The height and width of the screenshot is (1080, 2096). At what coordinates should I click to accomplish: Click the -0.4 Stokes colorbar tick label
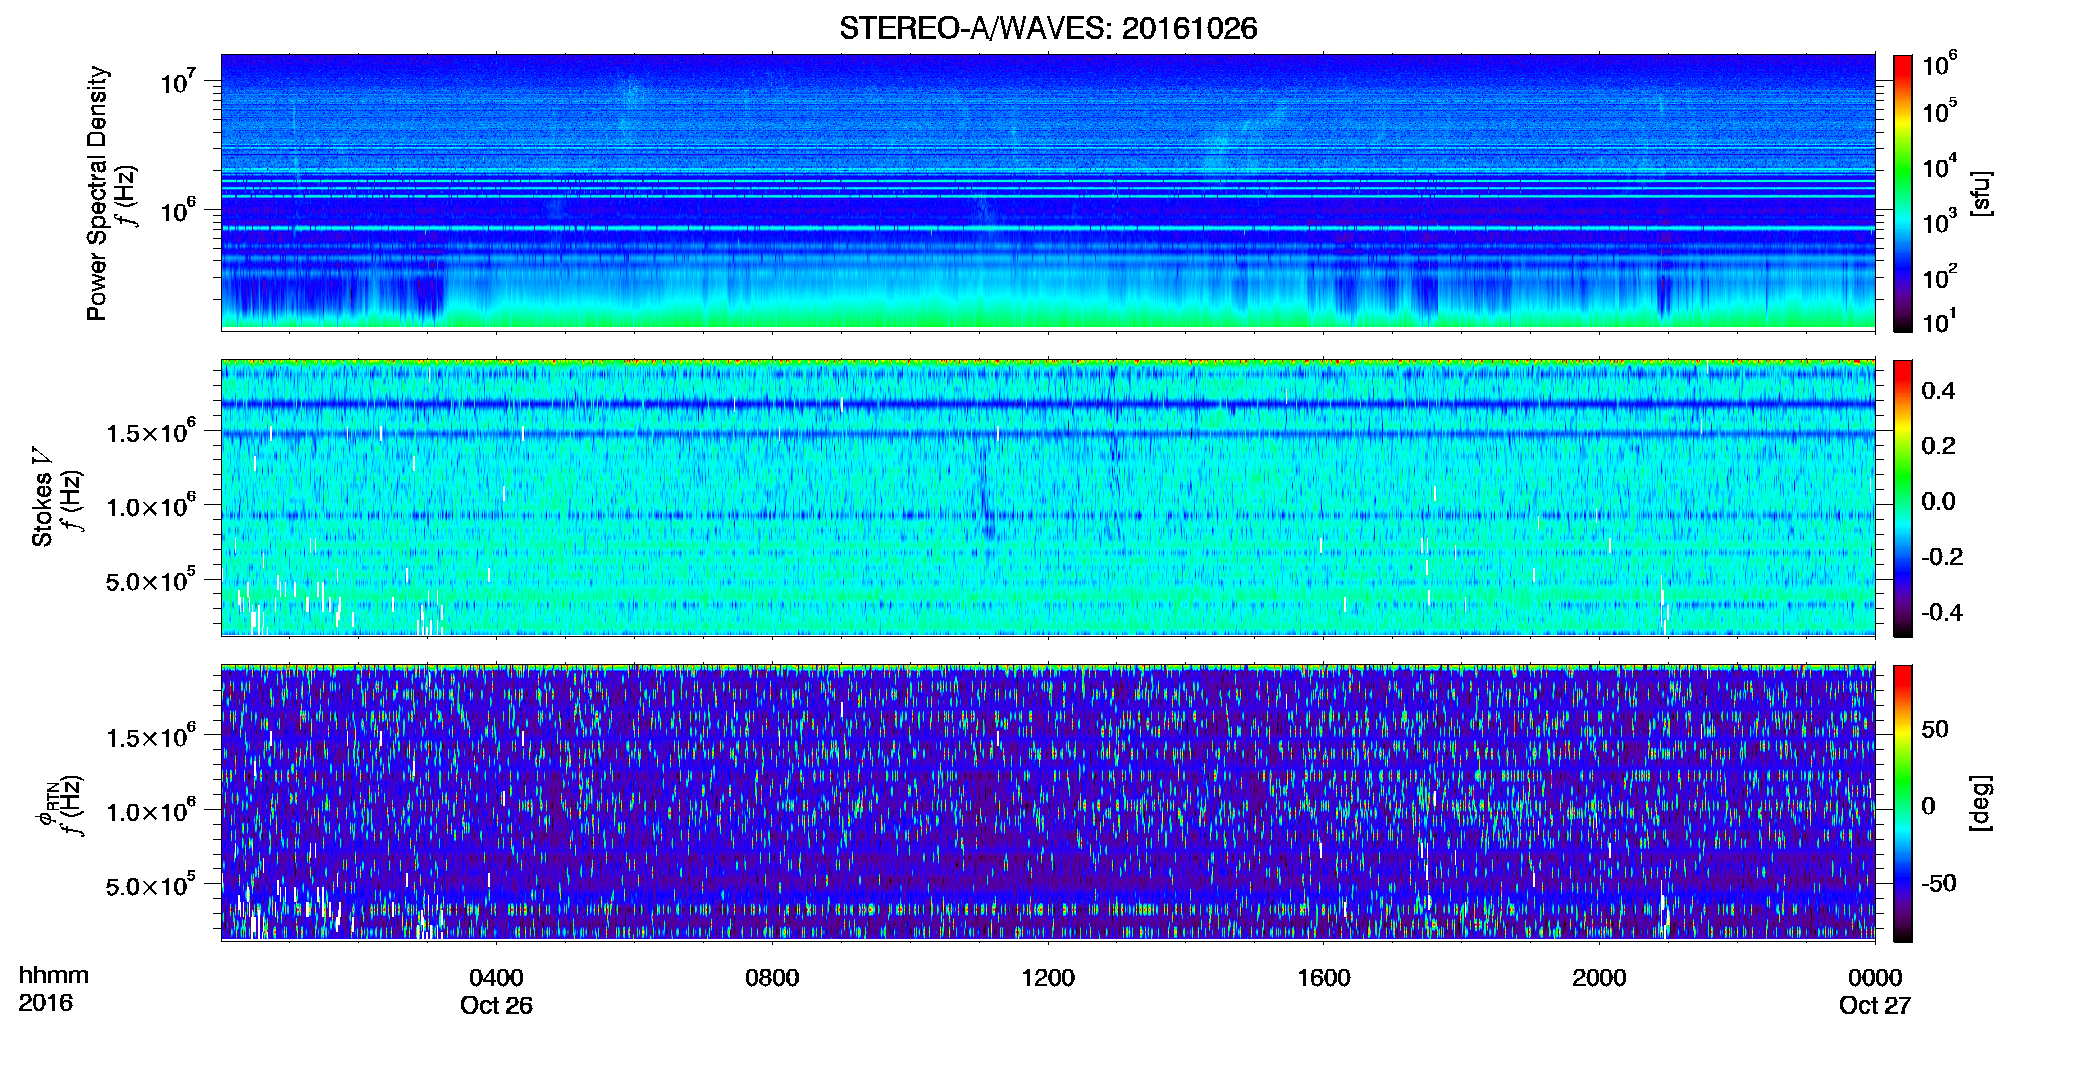1942,612
